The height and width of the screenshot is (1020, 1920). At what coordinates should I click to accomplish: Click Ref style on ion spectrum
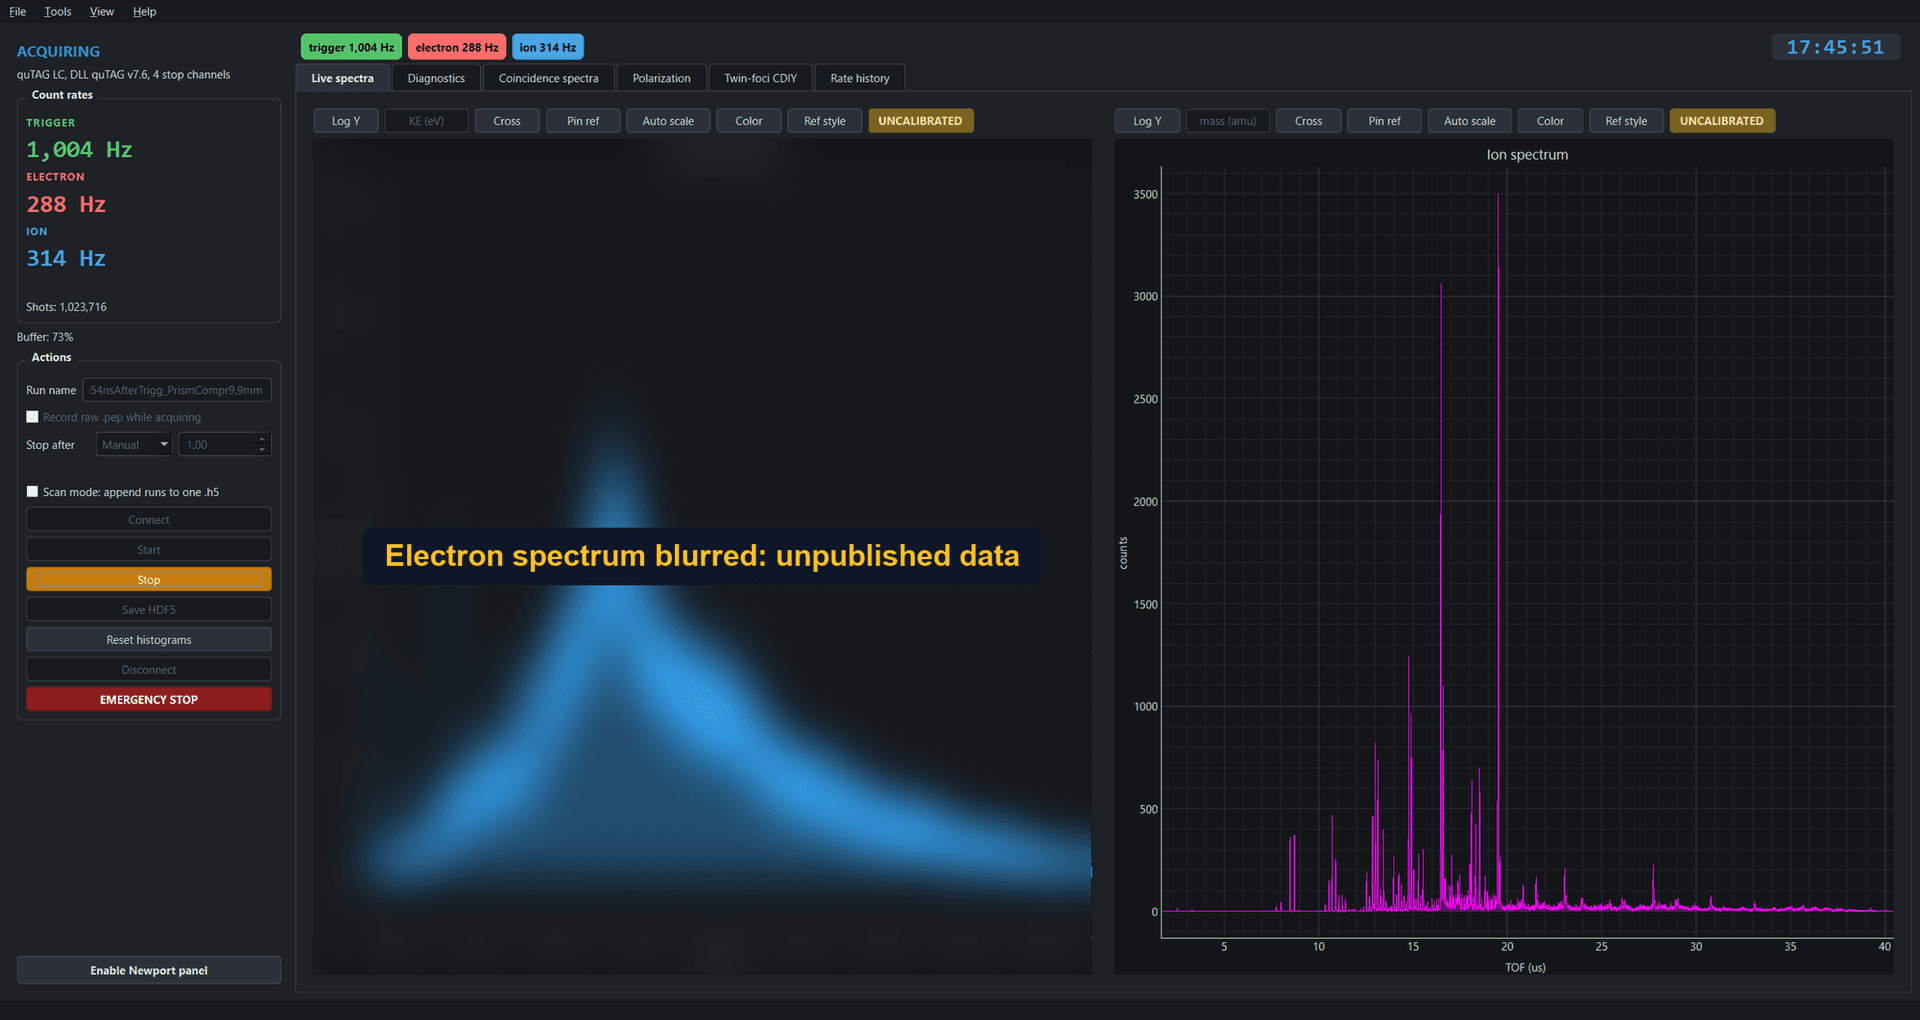[1626, 121]
